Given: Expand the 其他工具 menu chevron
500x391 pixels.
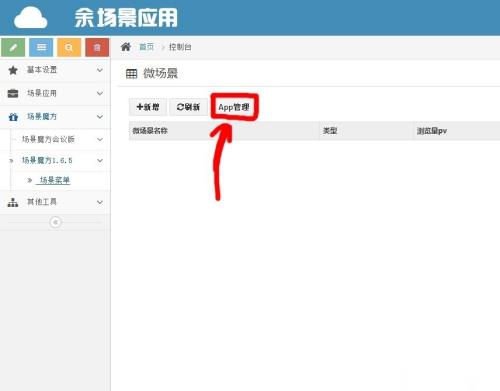Looking at the screenshot, I should tap(100, 202).
